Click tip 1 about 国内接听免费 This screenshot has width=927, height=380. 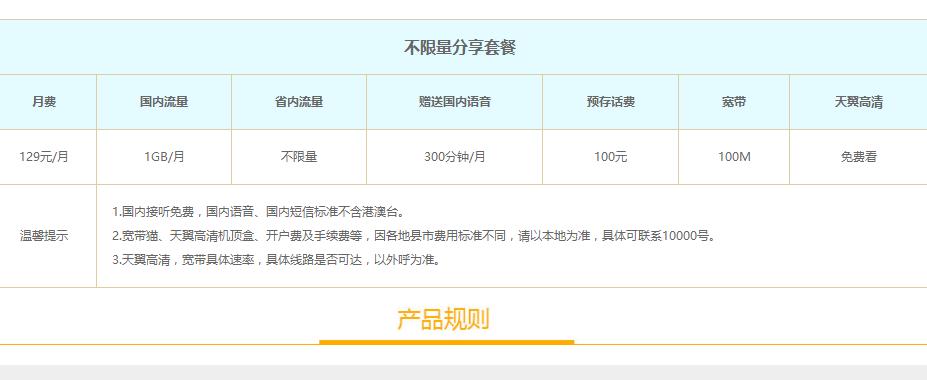(x=260, y=212)
